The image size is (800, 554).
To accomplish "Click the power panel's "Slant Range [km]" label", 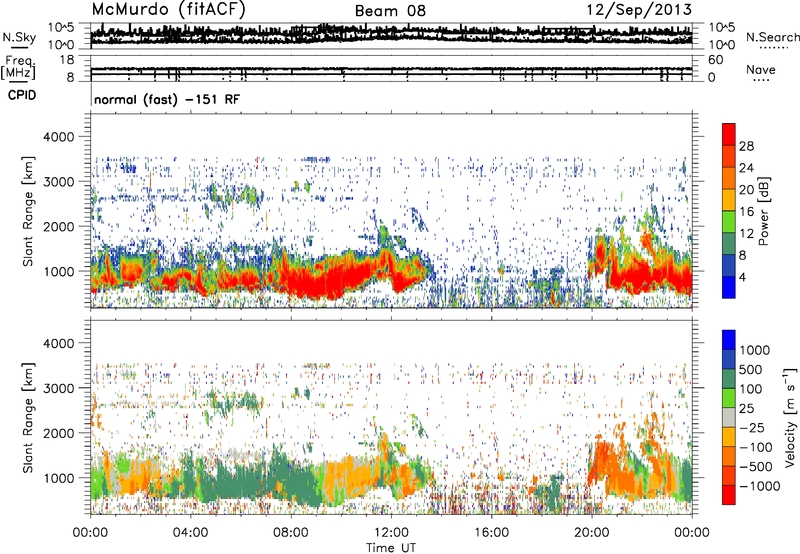I will click(x=28, y=211).
